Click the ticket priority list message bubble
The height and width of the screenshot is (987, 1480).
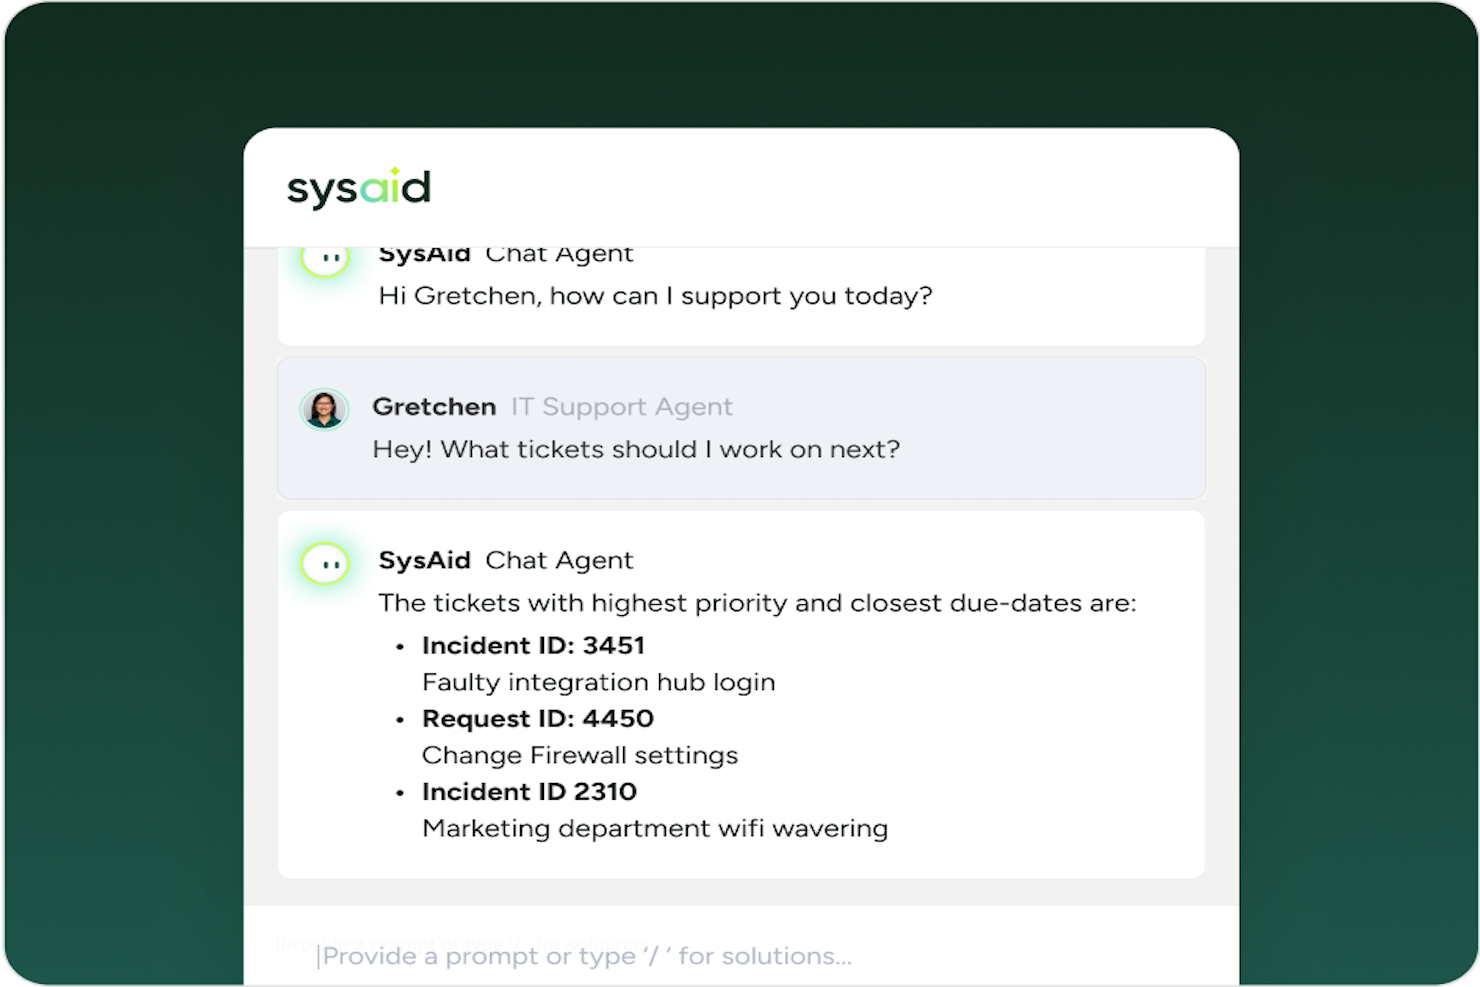coord(741,692)
